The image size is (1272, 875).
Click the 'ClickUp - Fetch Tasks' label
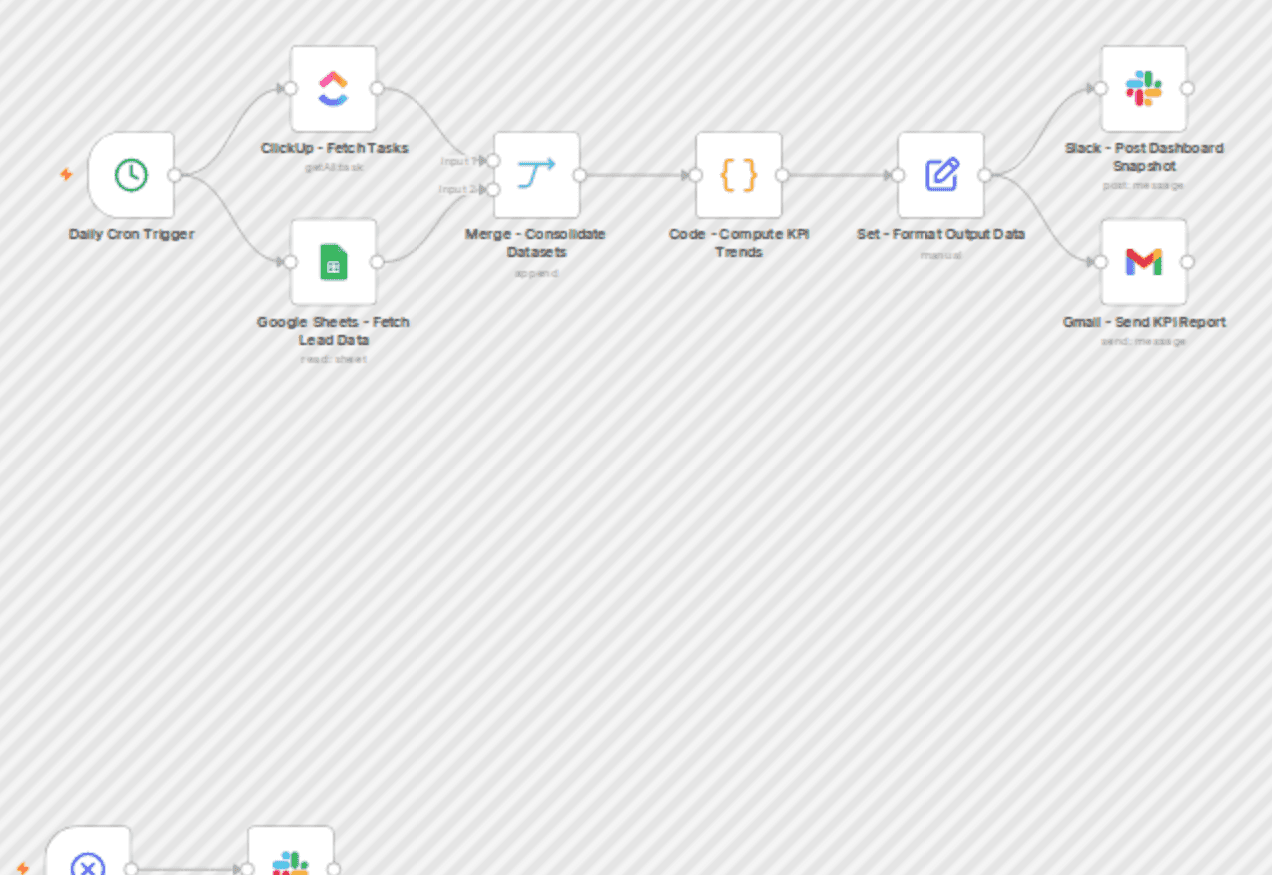pyautogui.click(x=334, y=148)
